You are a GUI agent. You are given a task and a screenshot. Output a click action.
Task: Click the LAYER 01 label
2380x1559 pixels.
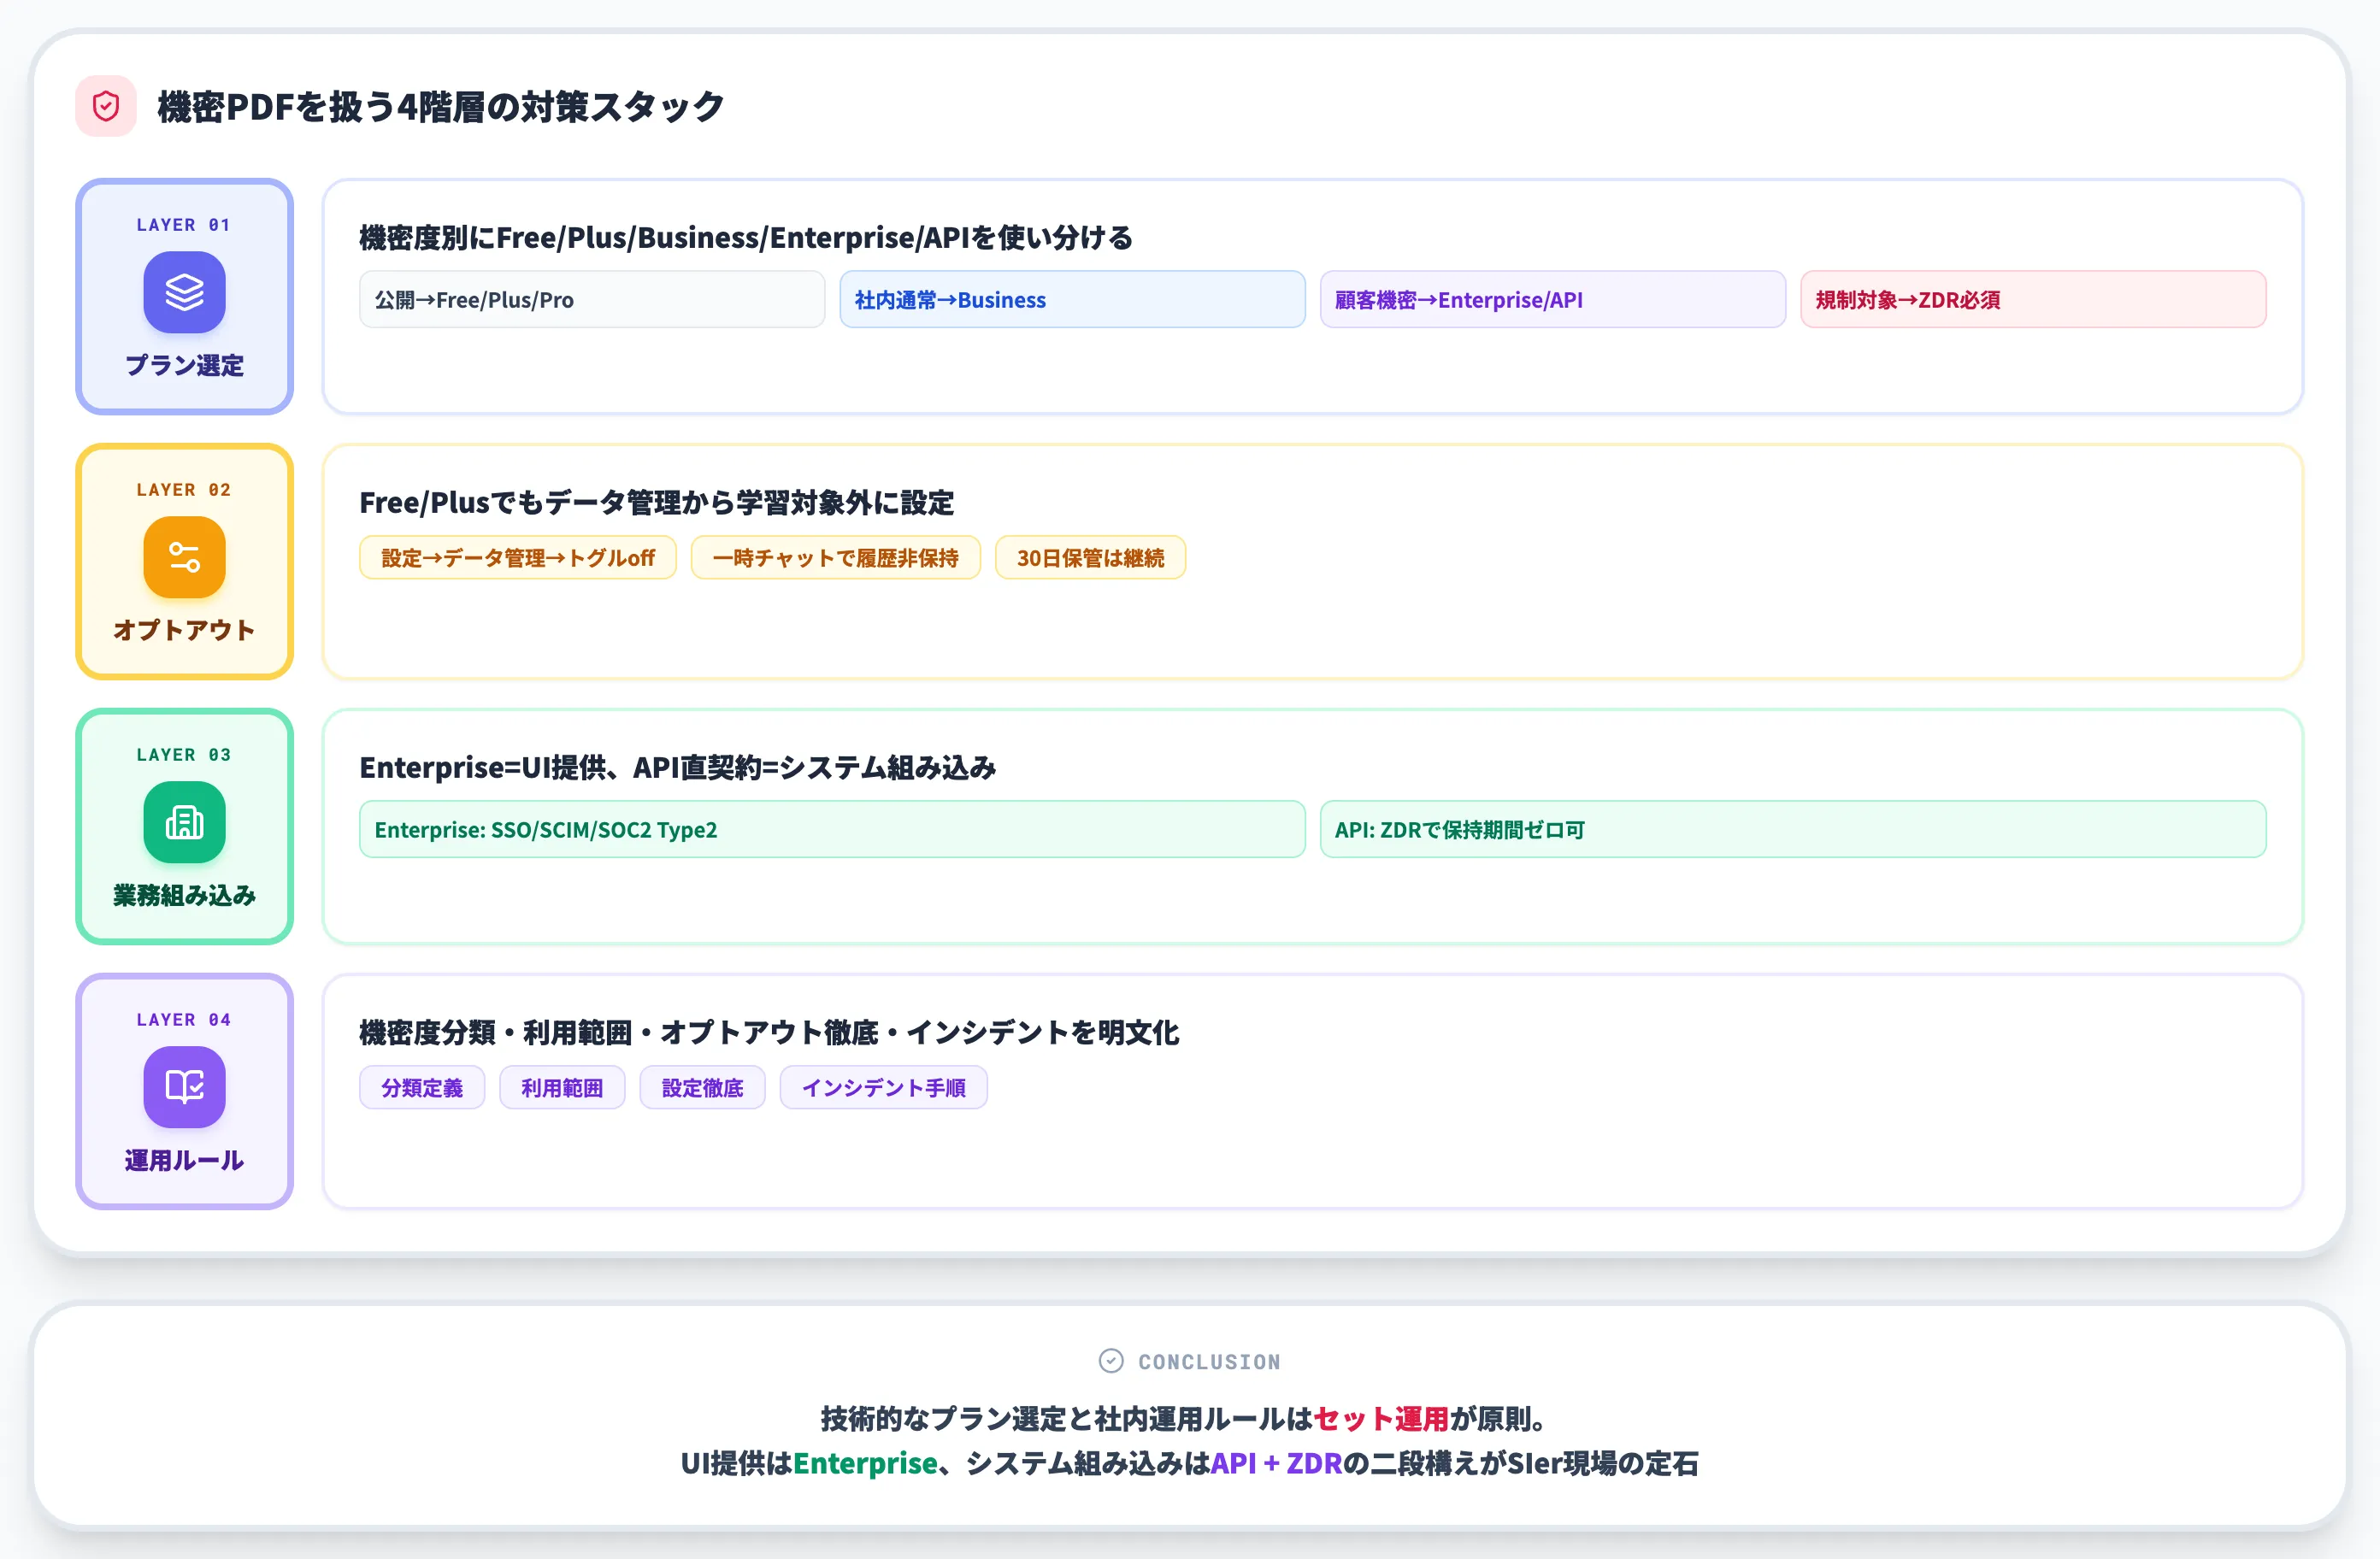(184, 225)
